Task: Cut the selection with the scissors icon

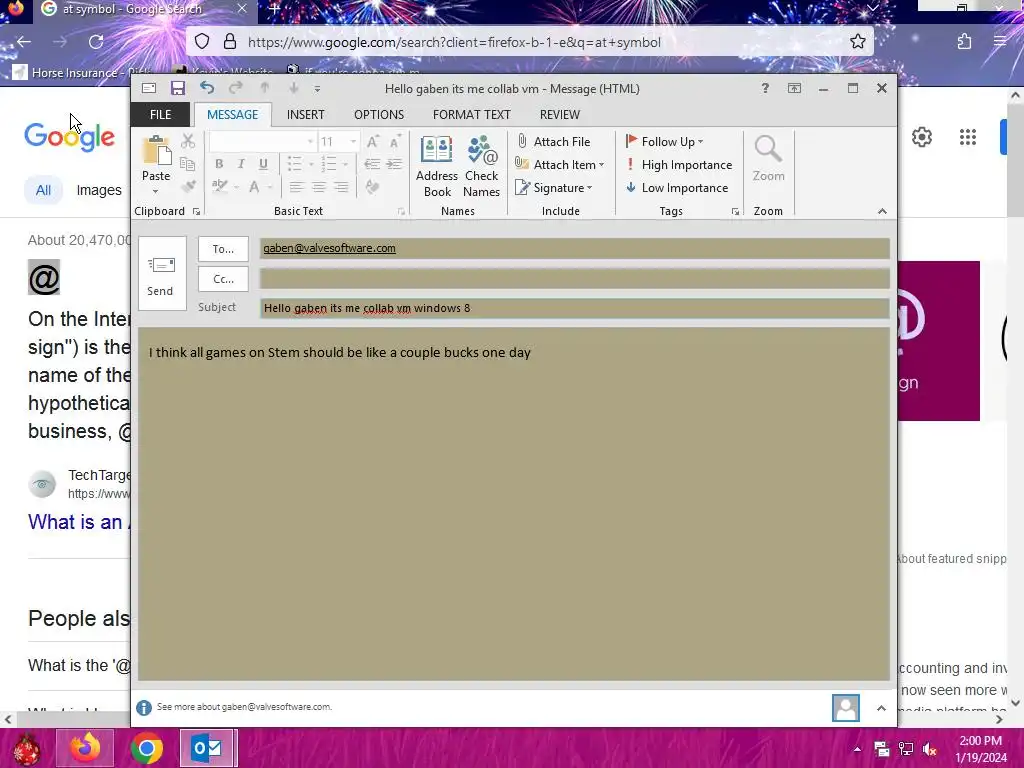Action: 188,141
